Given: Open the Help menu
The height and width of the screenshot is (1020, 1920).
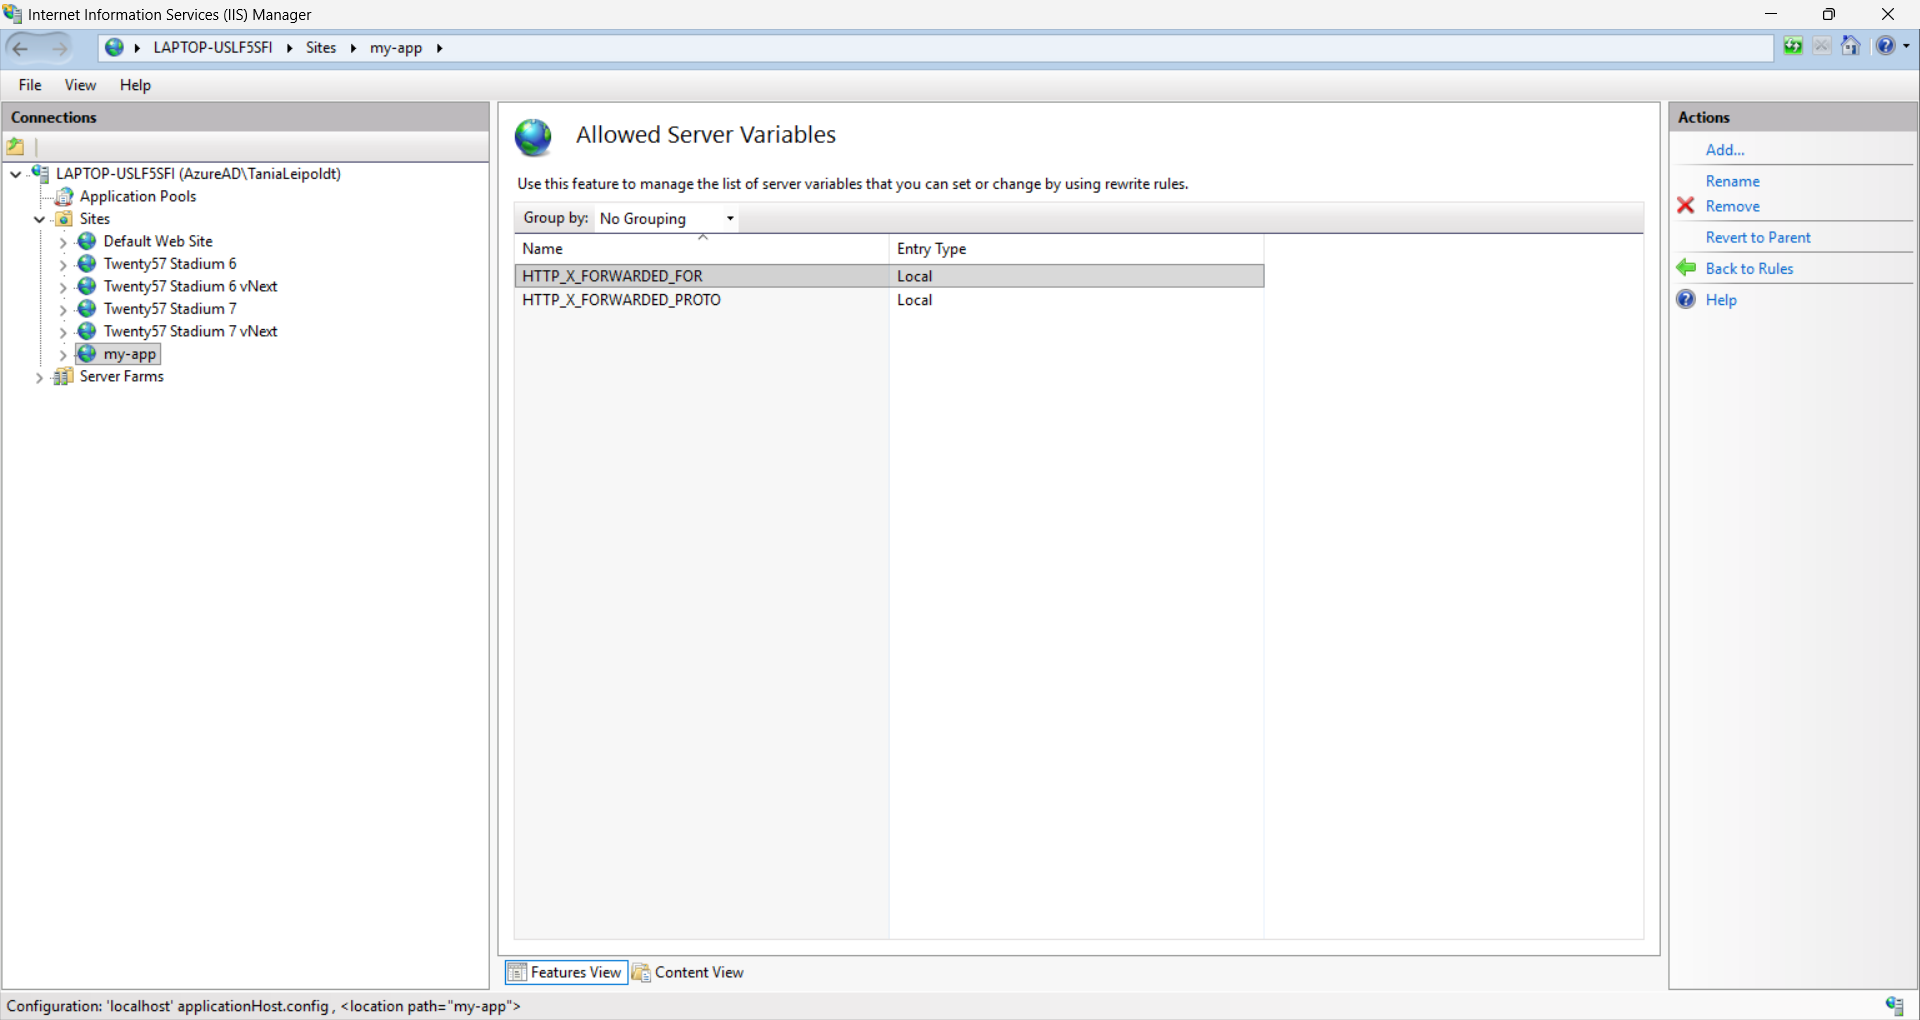Looking at the screenshot, I should click(135, 85).
